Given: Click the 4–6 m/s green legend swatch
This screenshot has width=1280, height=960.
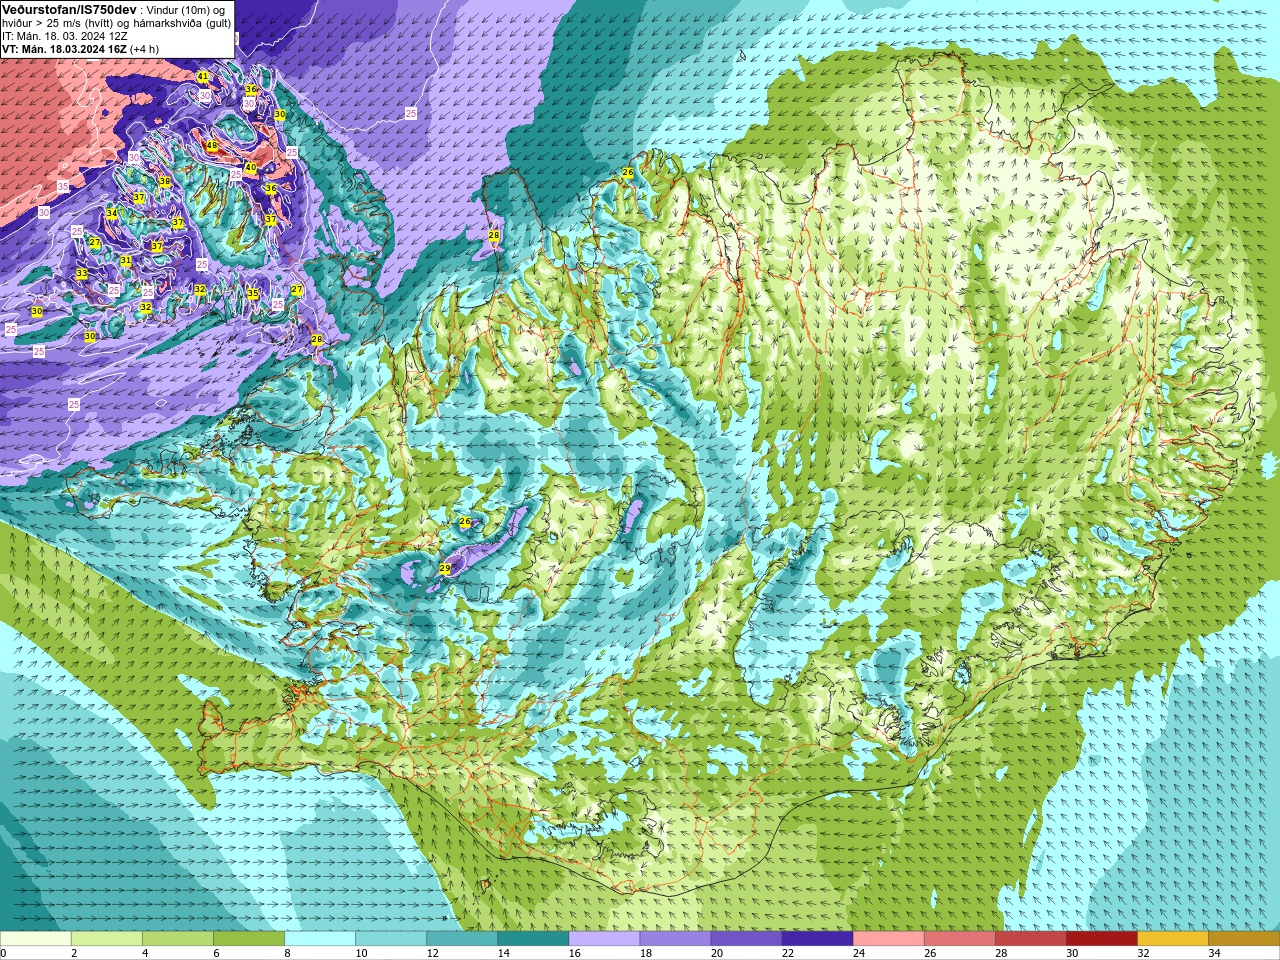Looking at the screenshot, I should click(x=178, y=938).
